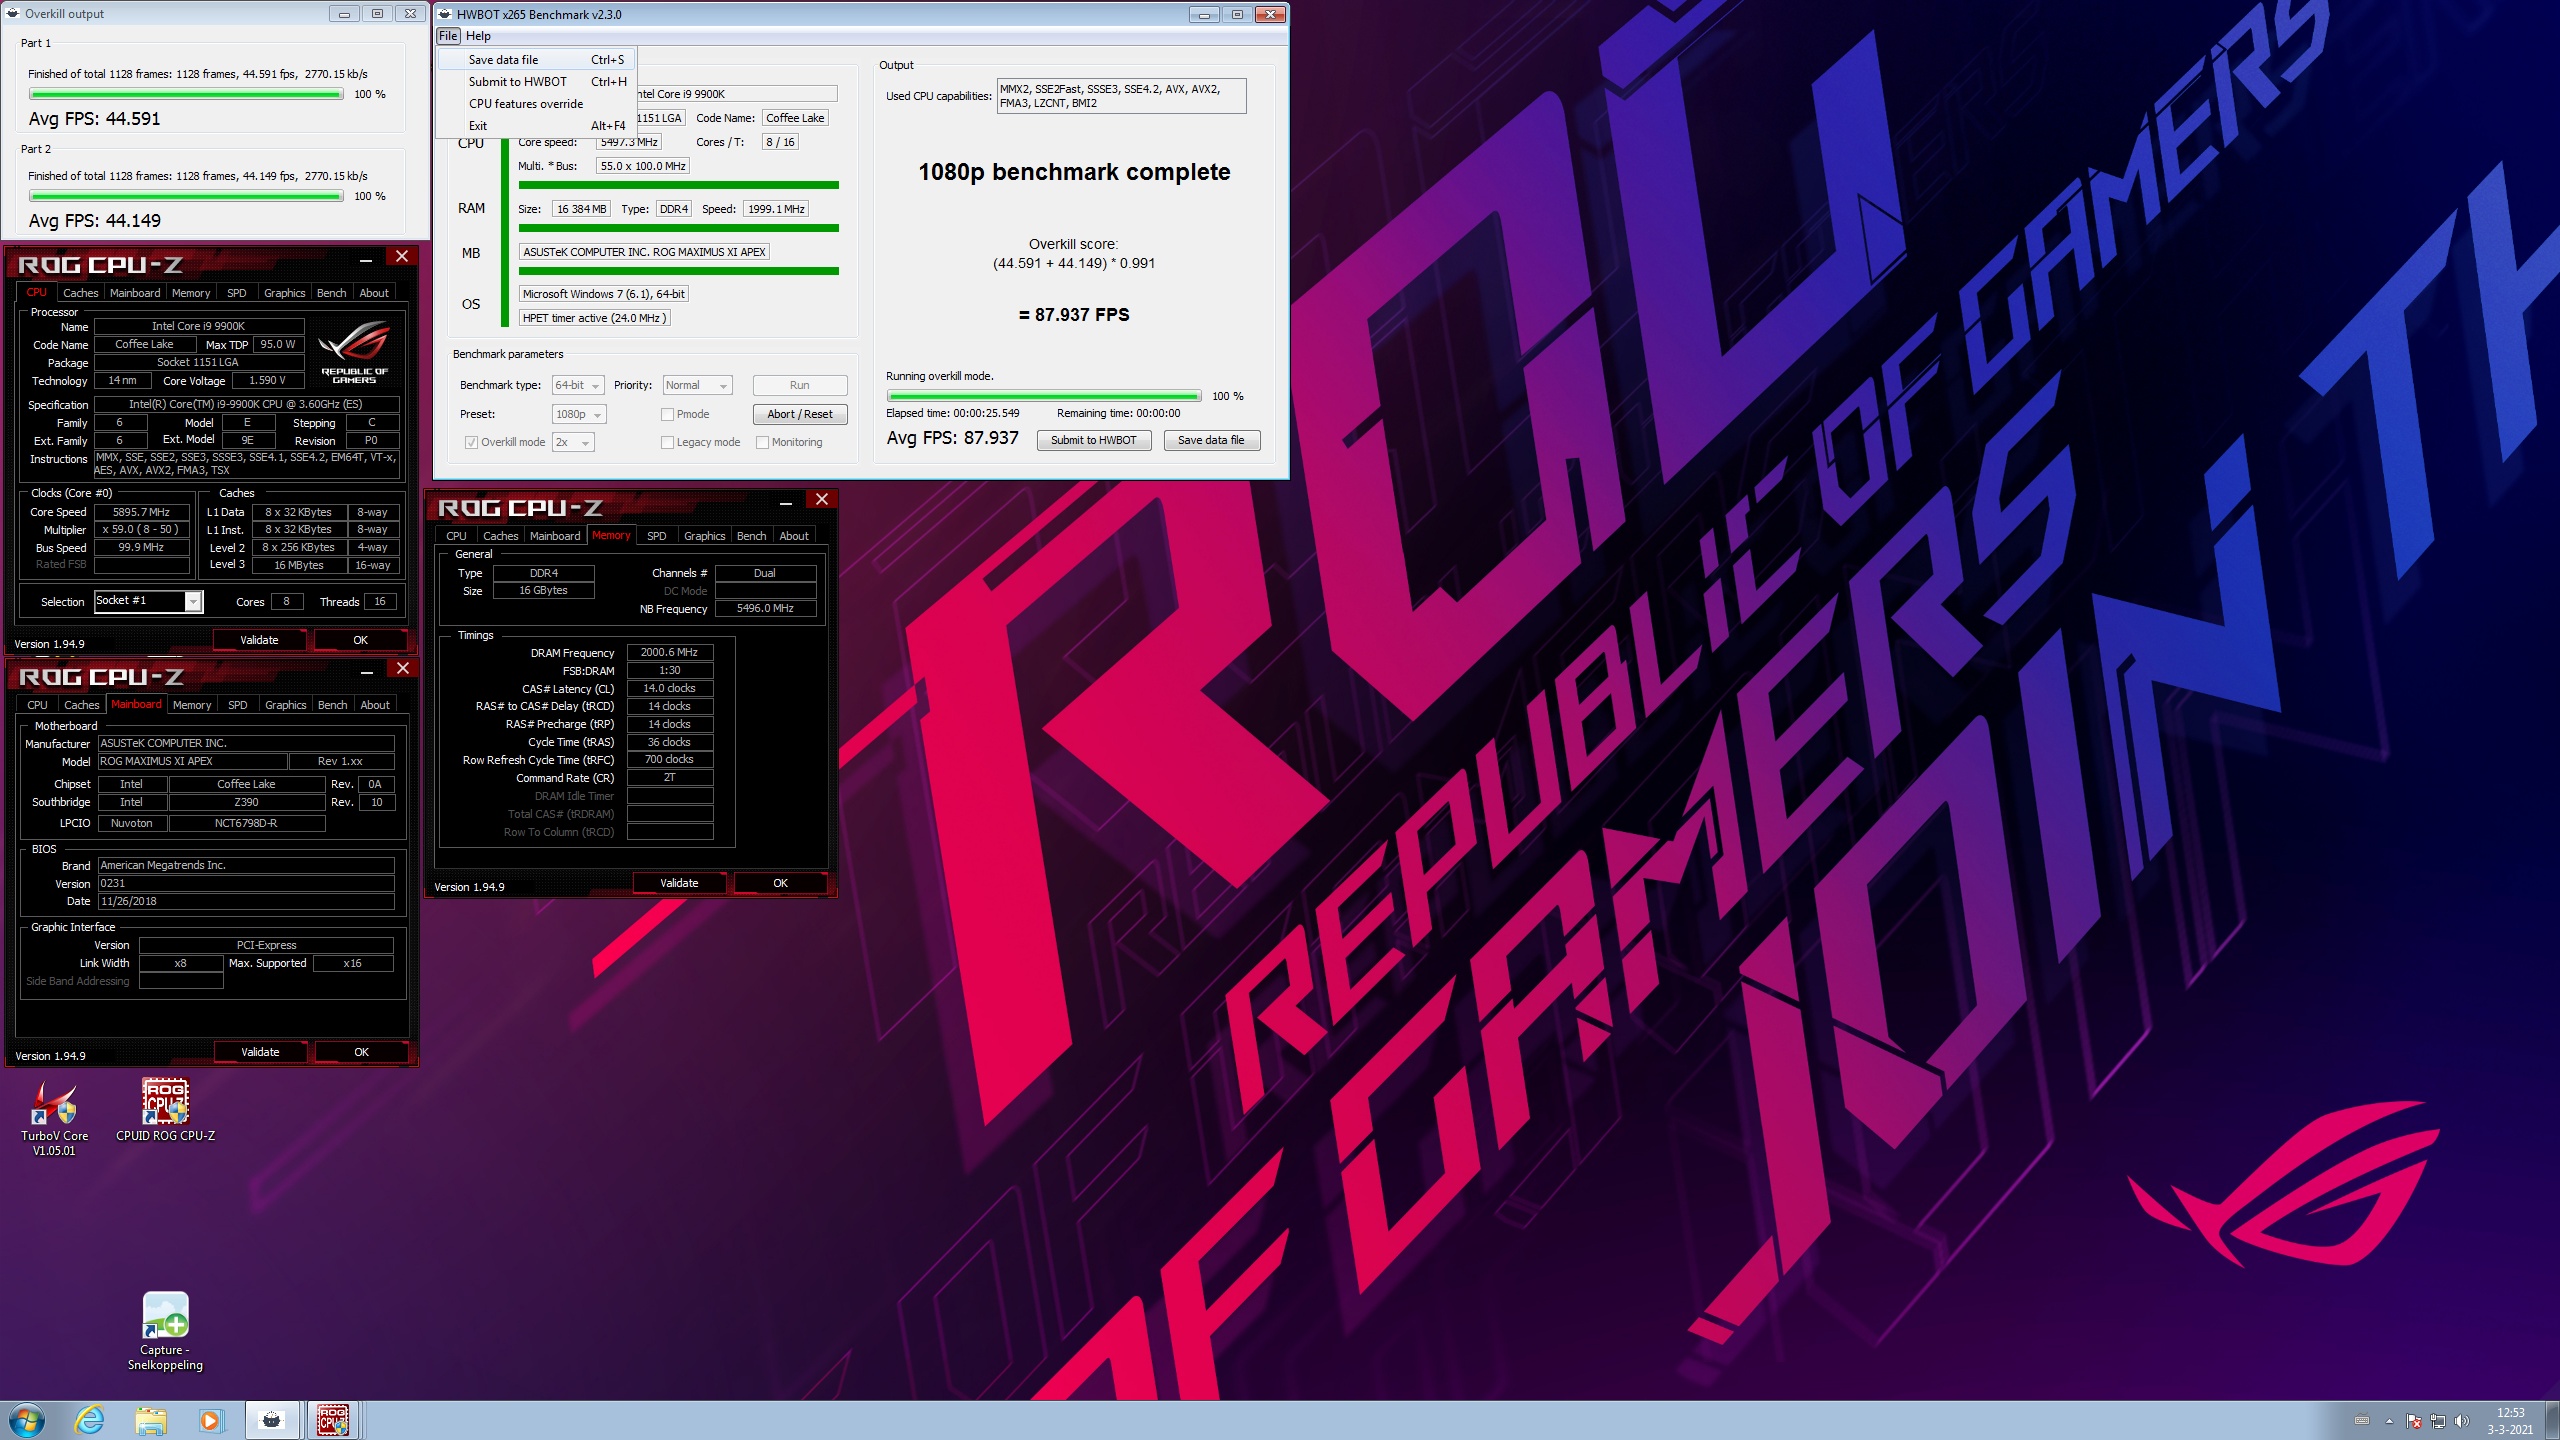Image resolution: width=2560 pixels, height=1440 pixels.
Task: Choose Exit from the File menu
Action: point(536,126)
